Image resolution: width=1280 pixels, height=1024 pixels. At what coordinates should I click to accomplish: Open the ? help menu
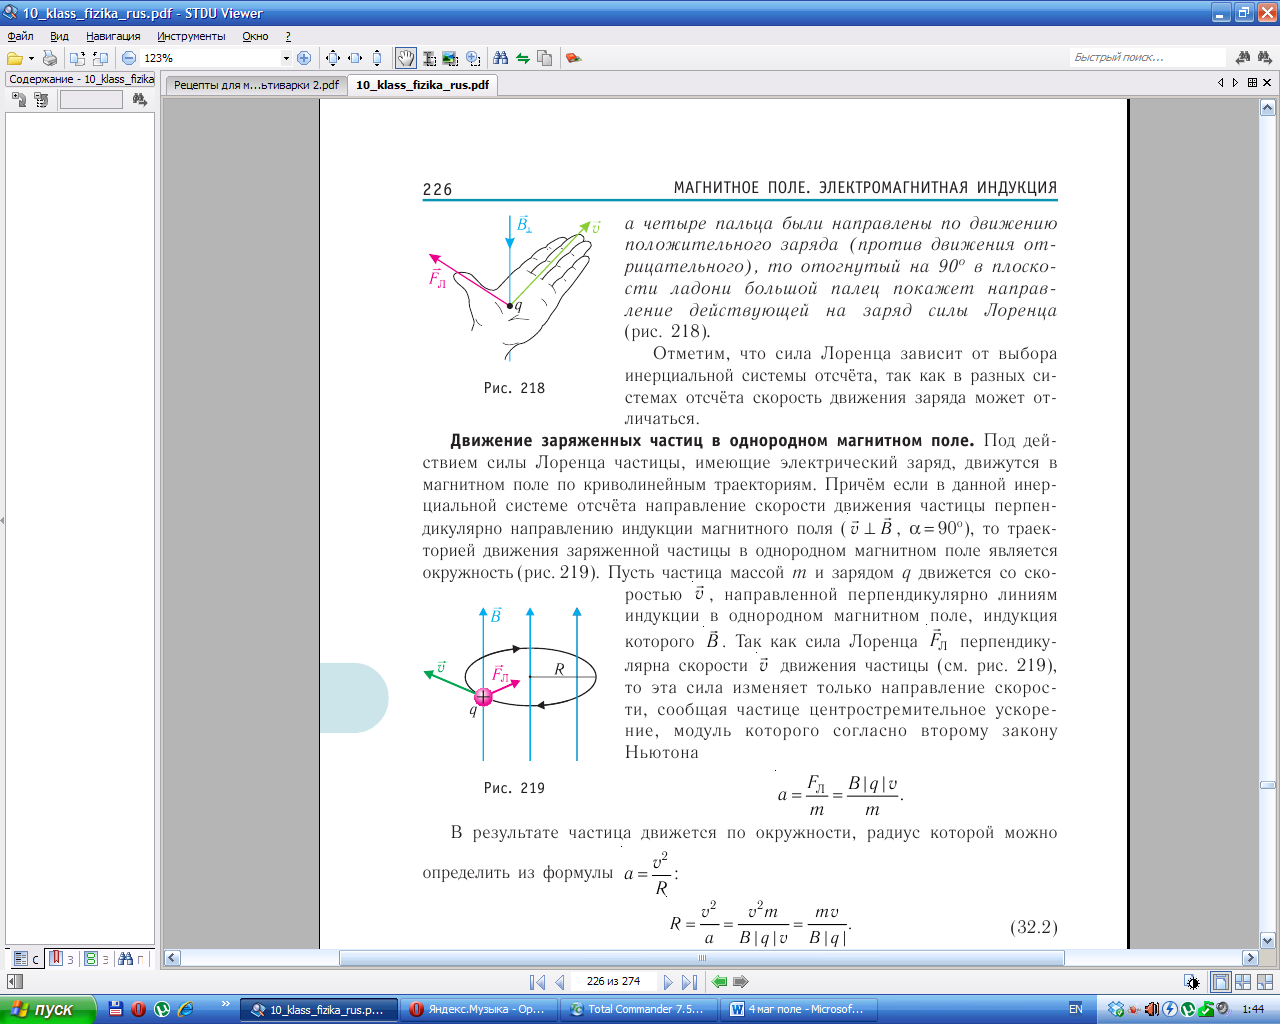pos(288,36)
